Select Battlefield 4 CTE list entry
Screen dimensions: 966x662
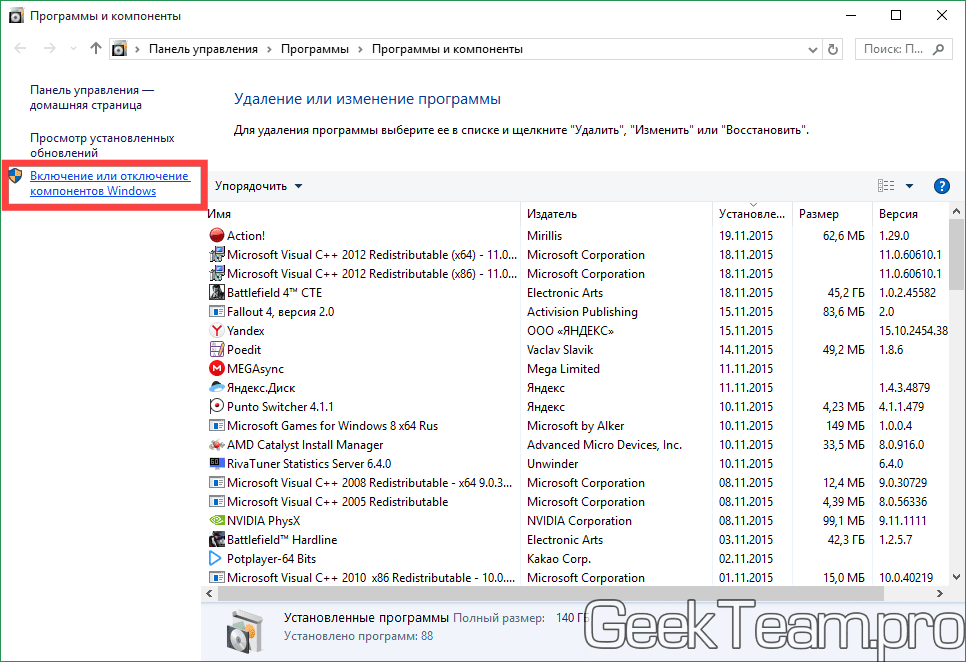pyautogui.click(x=274, y=293)
